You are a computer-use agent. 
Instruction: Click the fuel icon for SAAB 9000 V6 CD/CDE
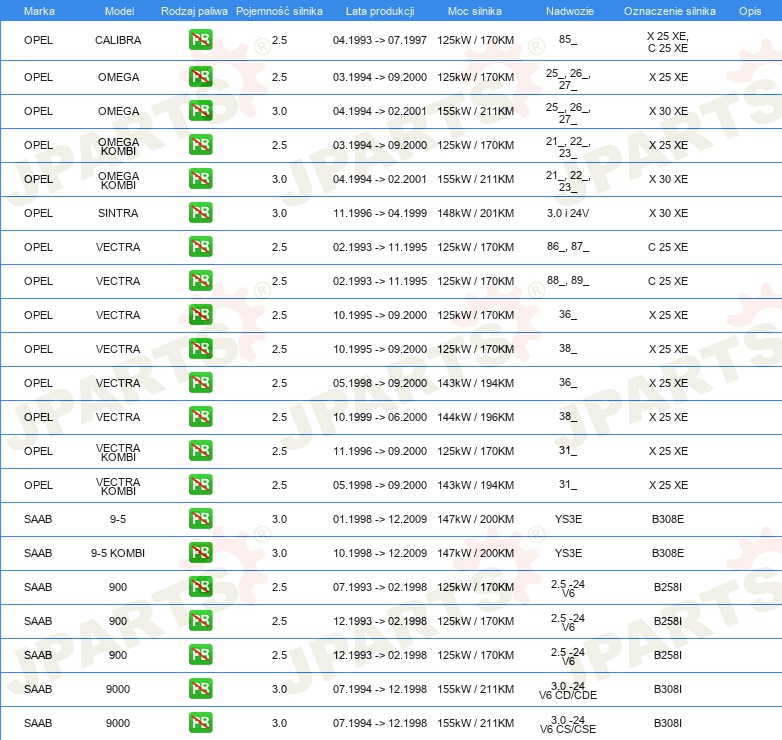pyautogui.click(x=200, y=689)
